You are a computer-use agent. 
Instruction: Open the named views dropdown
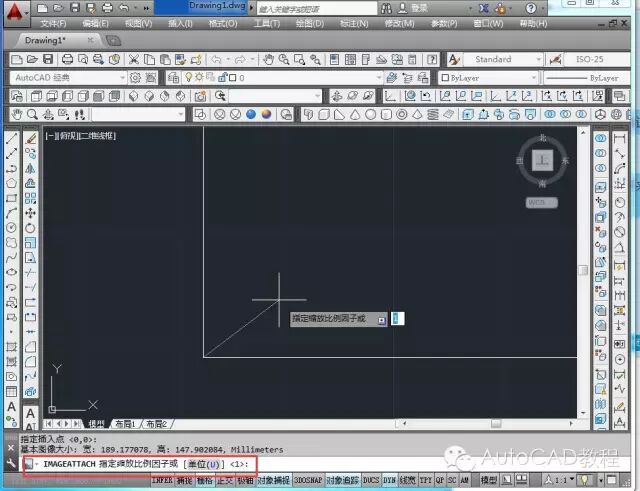pos(275,96)
